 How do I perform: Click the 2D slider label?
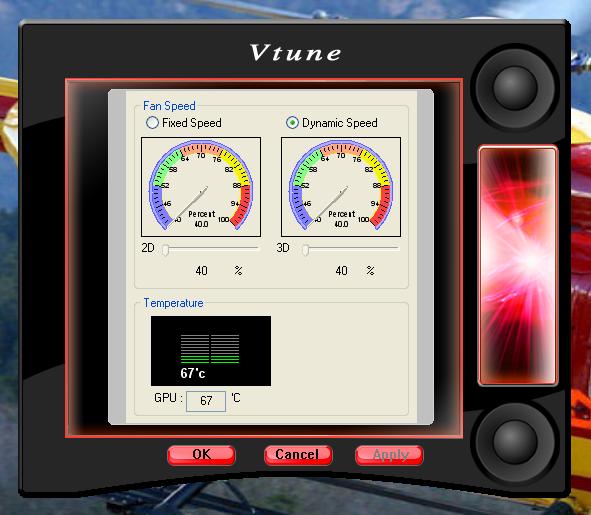pos(148,248)
